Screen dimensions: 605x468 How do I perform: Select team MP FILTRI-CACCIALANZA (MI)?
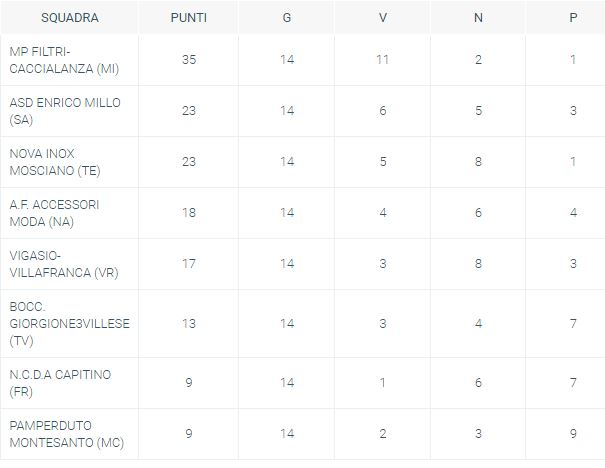[x=64, y=60]
